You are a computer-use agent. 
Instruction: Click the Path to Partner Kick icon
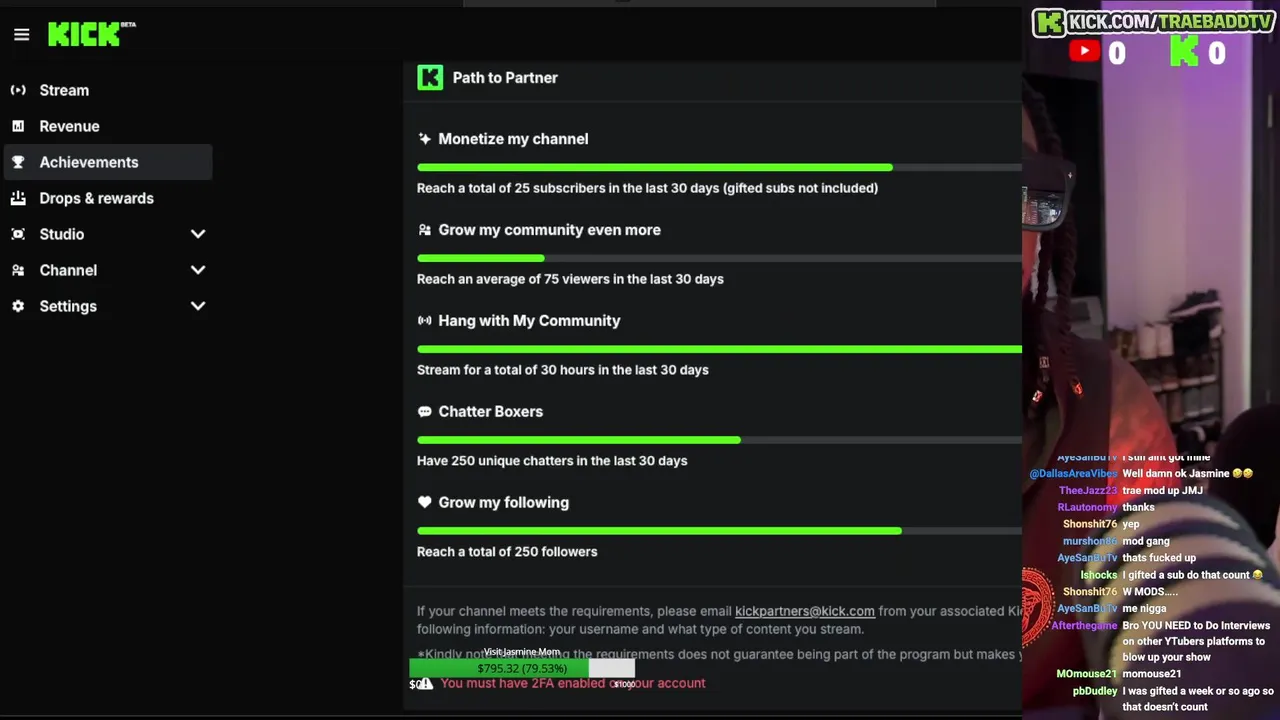click(430, 78)
